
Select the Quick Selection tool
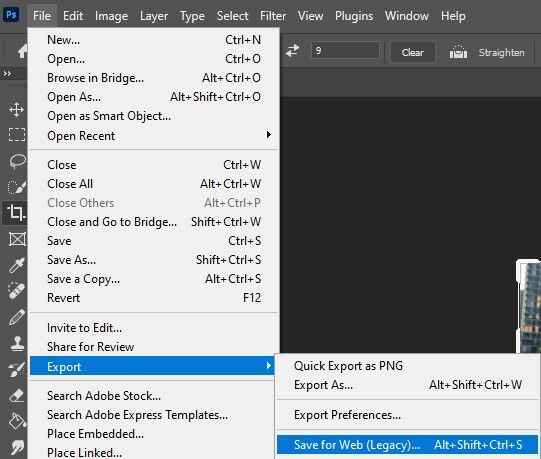coord(17,187)
